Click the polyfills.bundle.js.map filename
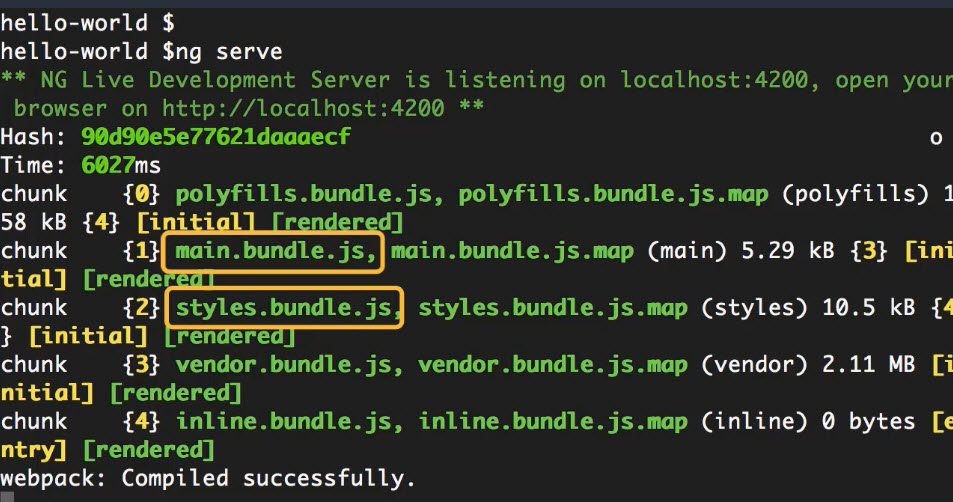This screenshot has width=953, height=502. tap(613, 194)
